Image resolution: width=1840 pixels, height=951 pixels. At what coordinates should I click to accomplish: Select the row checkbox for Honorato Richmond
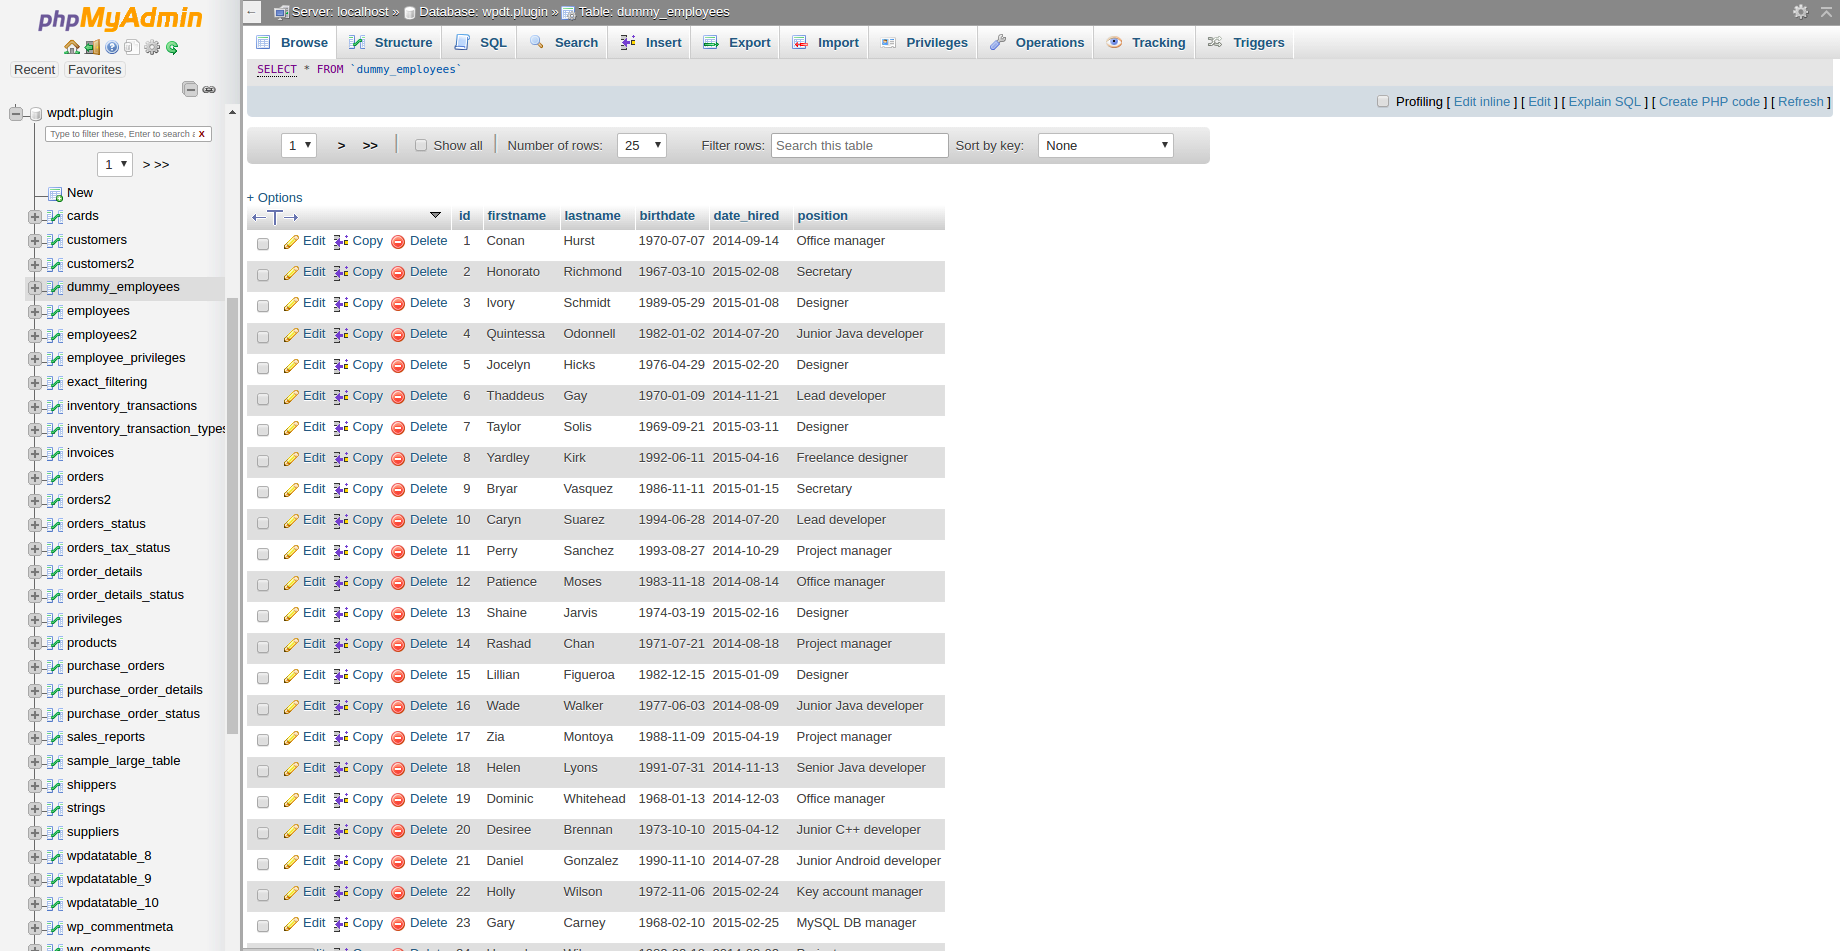tap(263, 275)
